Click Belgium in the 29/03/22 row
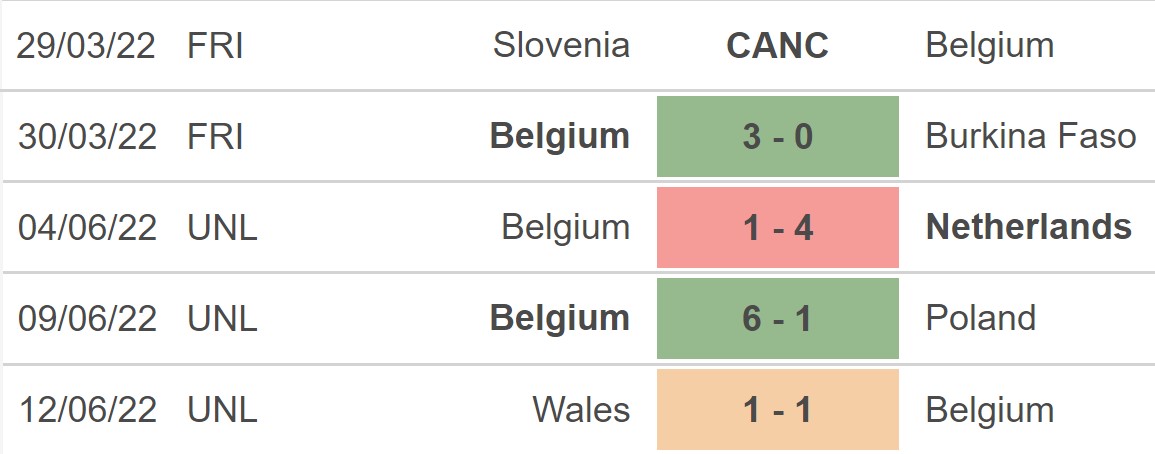Image resolution: width=1155 pixels, height=454 pixels. point(990,46)
